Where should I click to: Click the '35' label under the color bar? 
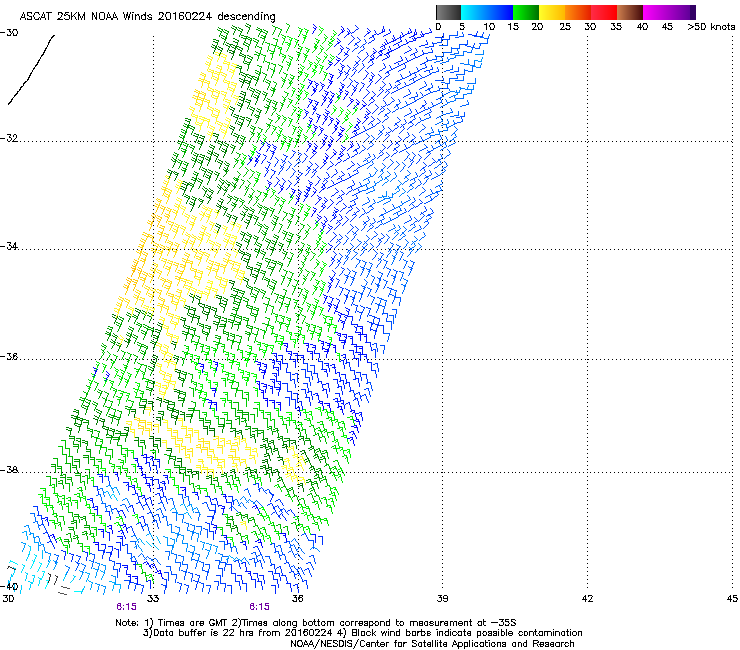click(x=615, y=27)
